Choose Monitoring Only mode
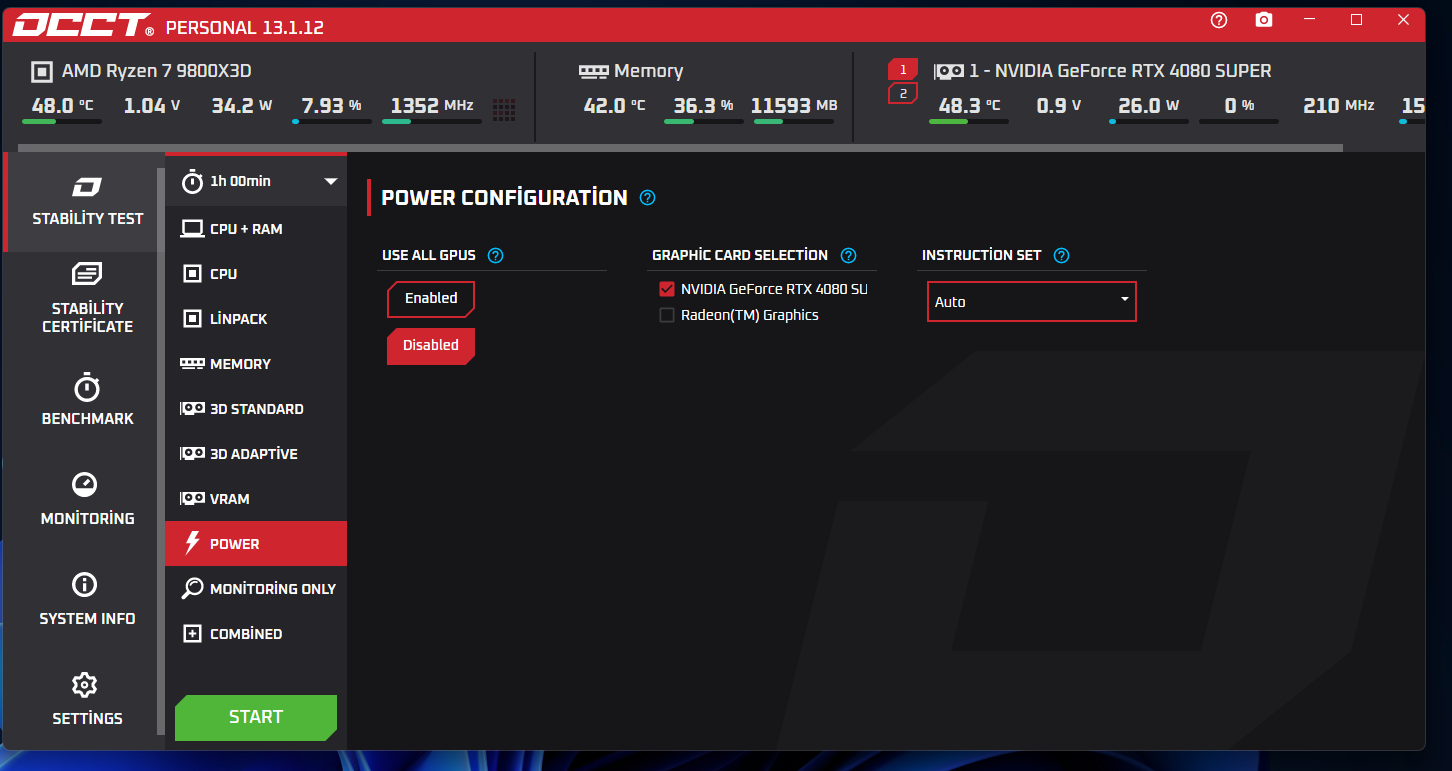Viewport: 1452px width, 771px height. (256, 589)
